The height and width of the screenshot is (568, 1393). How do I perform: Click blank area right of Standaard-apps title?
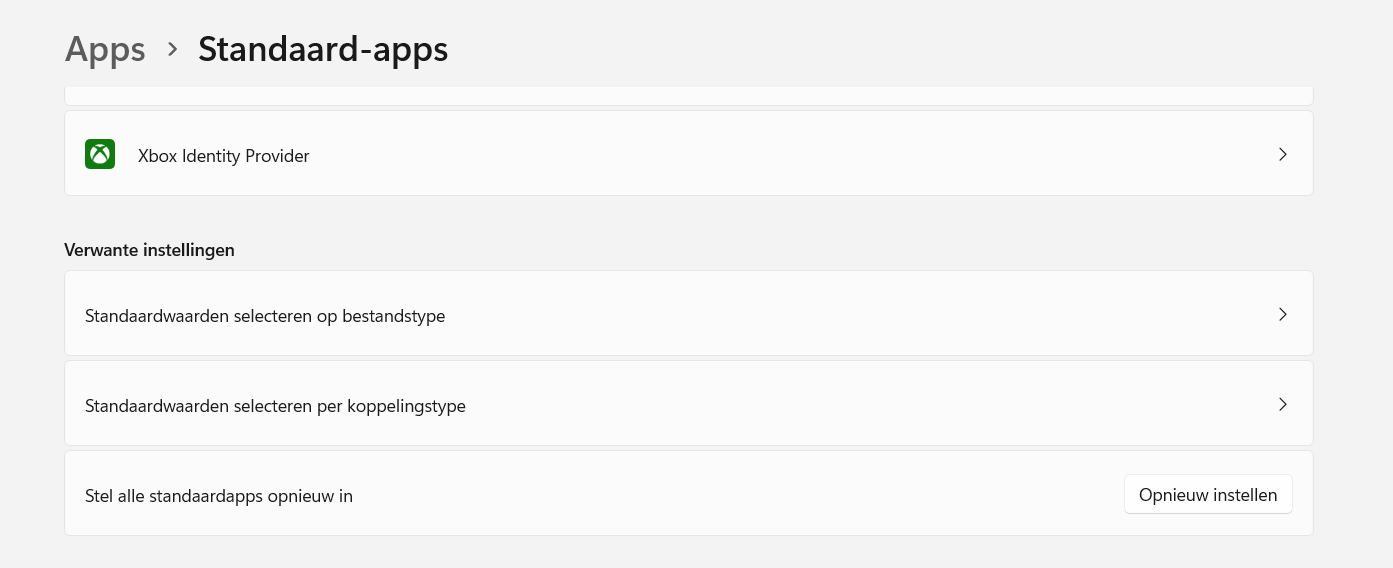point(850,49)
